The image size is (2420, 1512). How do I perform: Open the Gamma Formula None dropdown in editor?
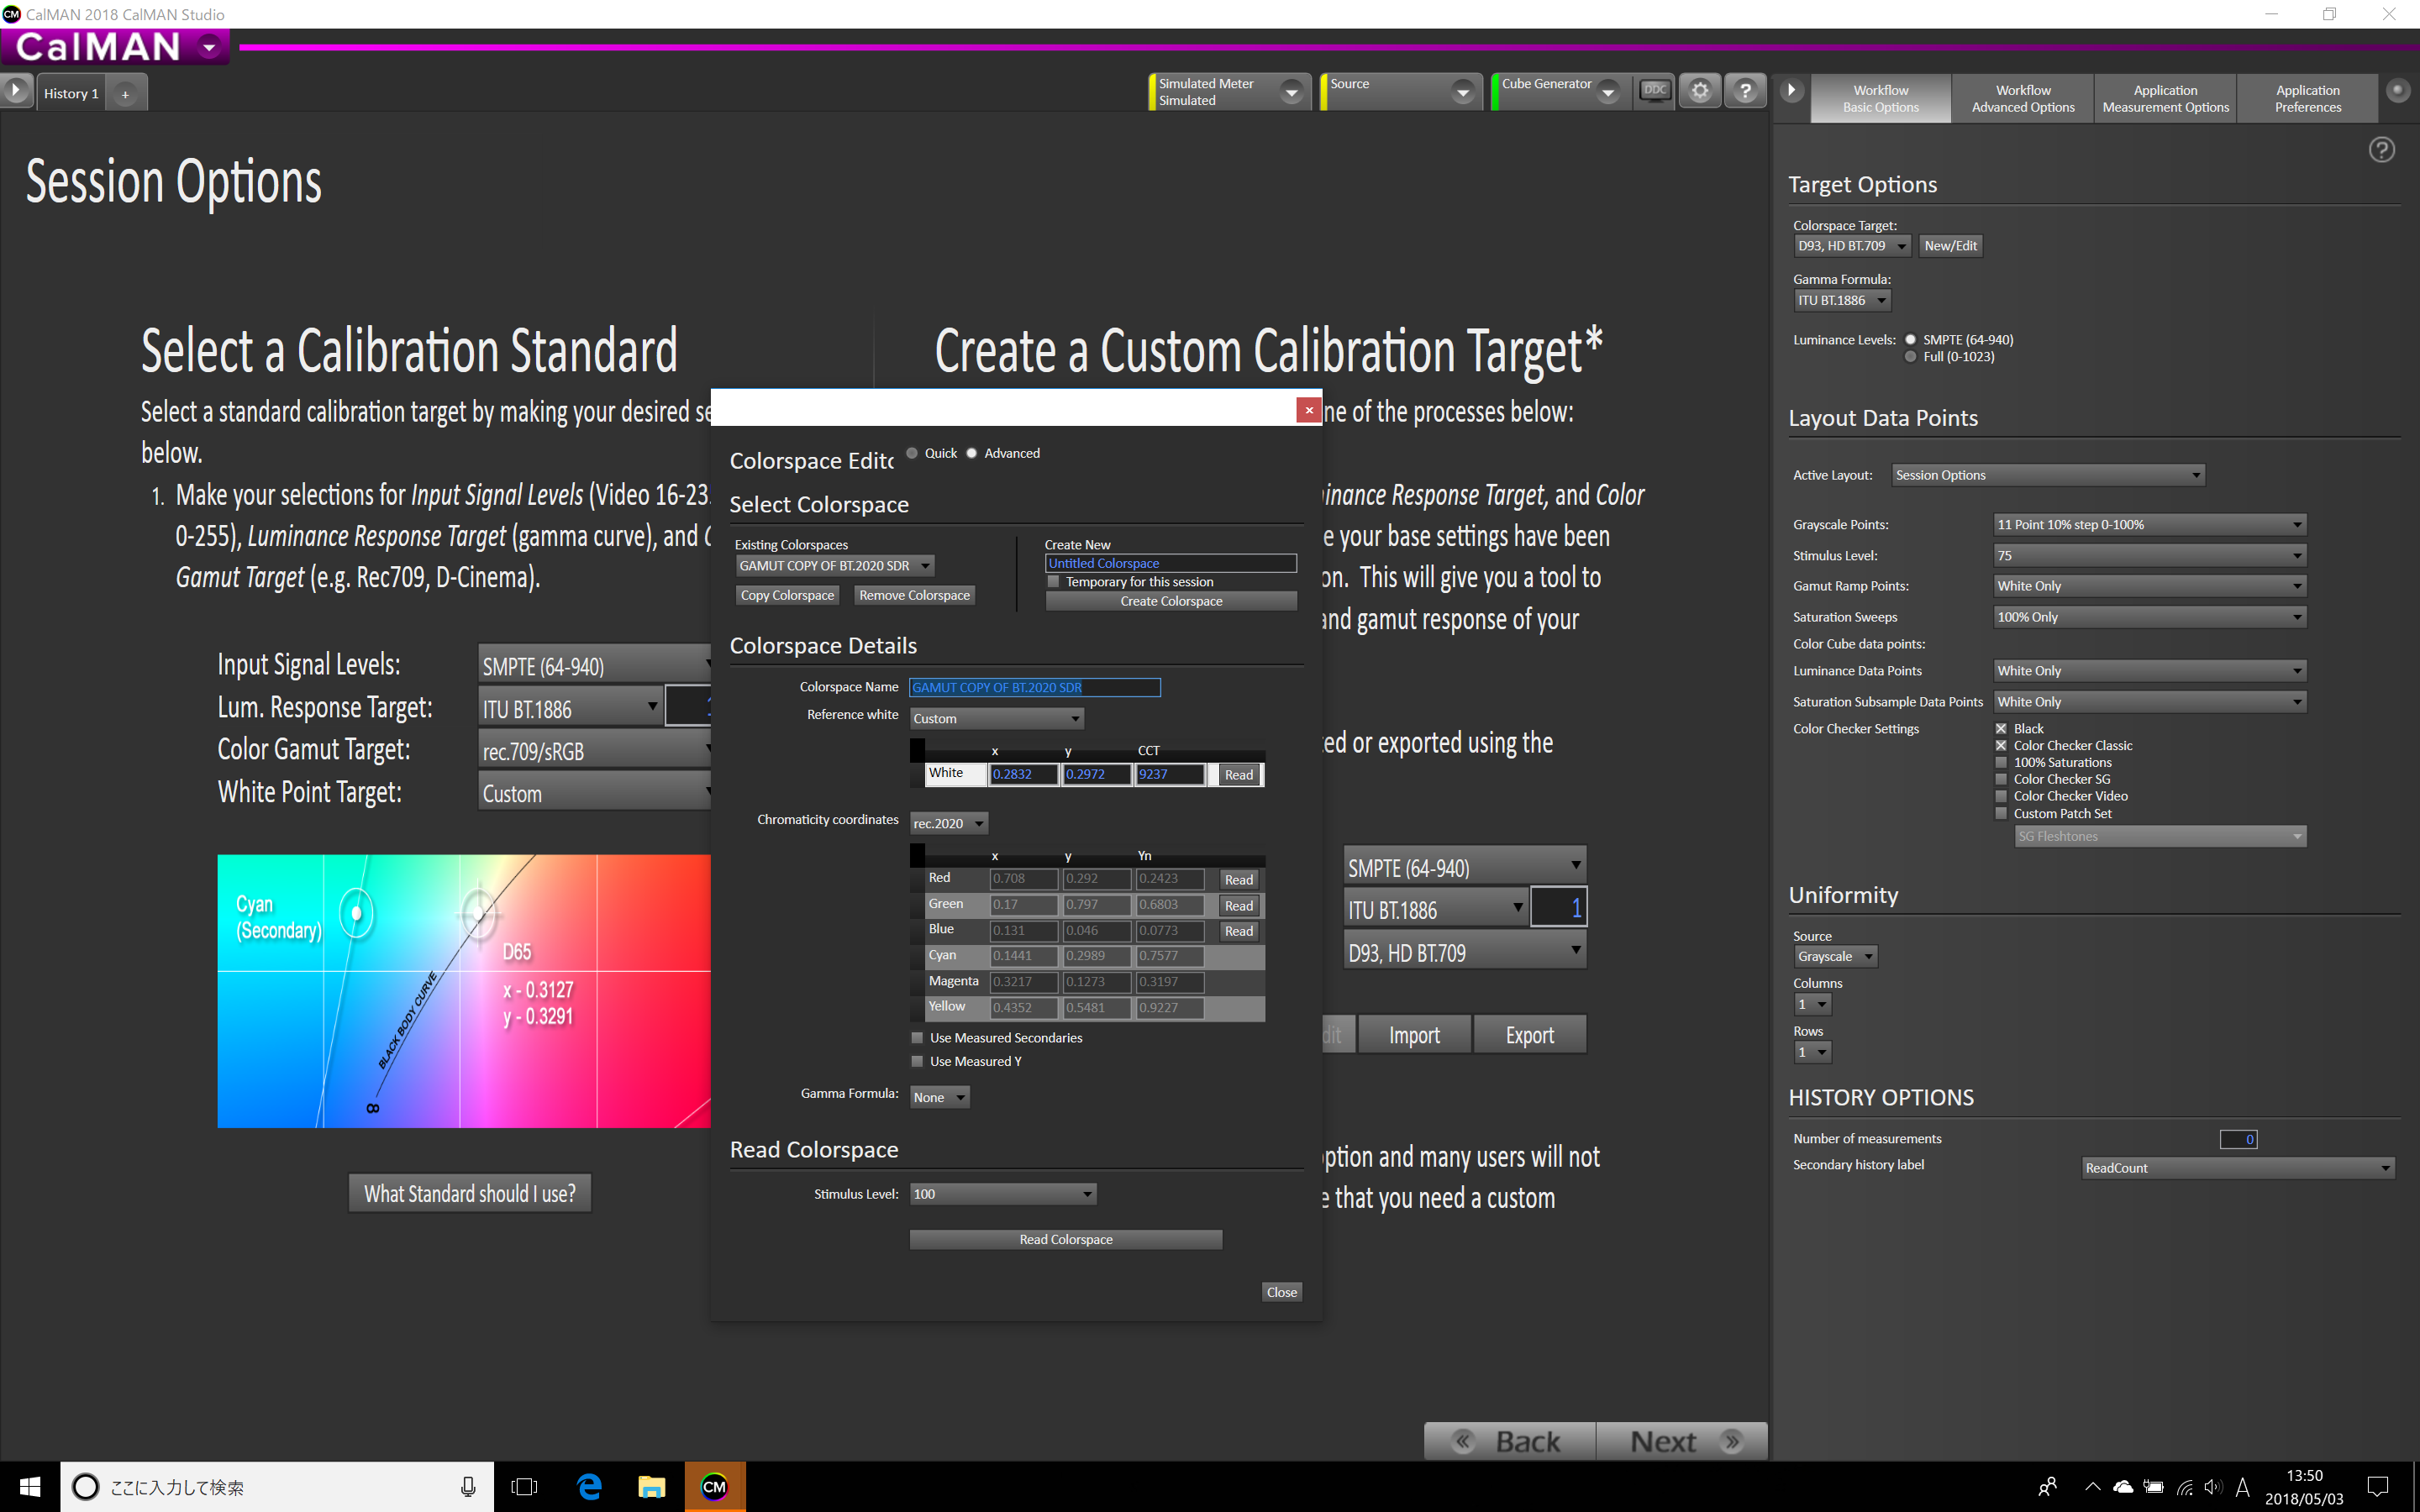(940, 1097)
